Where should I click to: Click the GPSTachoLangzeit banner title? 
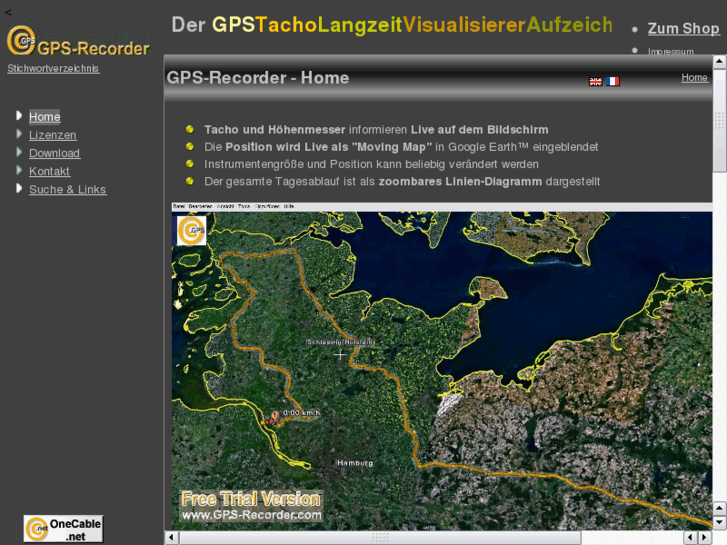point(392,25)
